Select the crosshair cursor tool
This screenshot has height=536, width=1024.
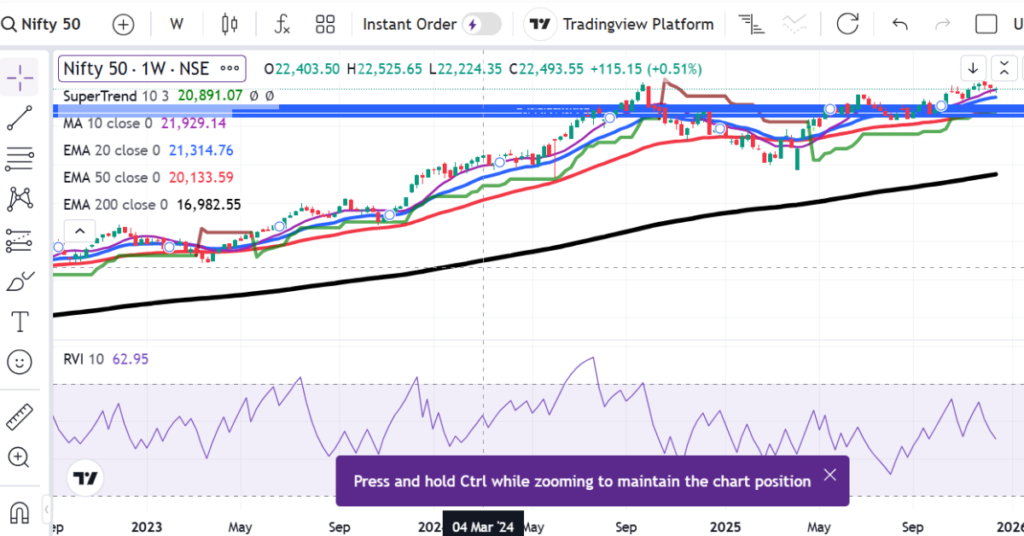coord(20,78)
